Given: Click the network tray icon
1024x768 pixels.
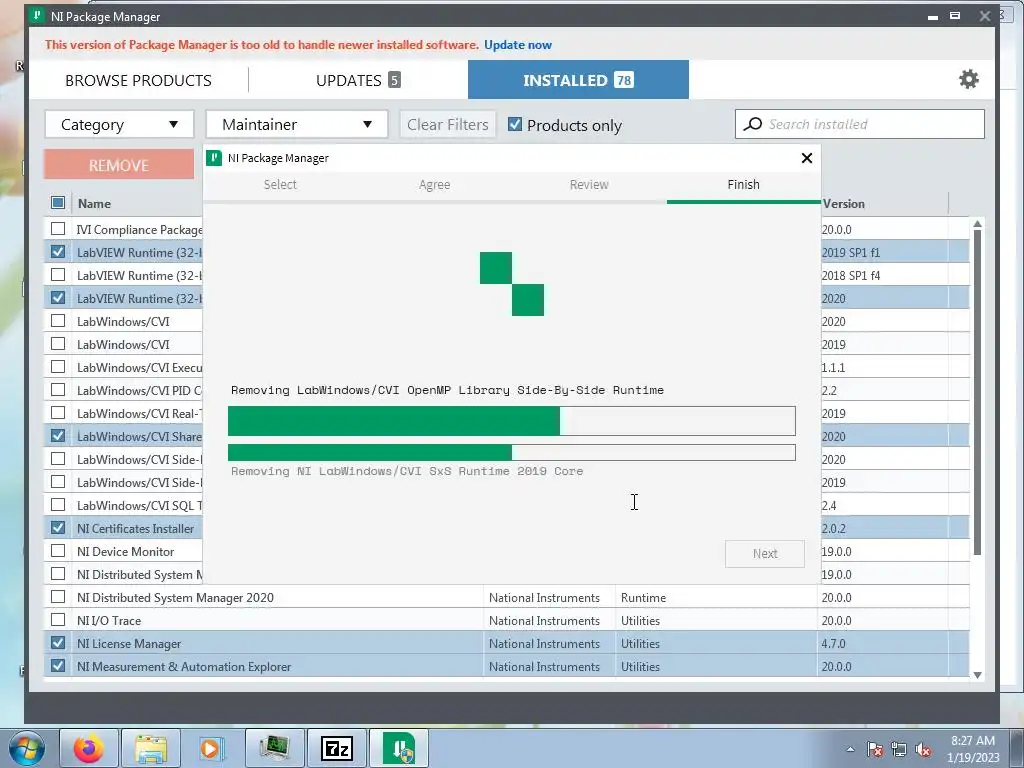Looking at the screenshot, I should click(899, 749).
